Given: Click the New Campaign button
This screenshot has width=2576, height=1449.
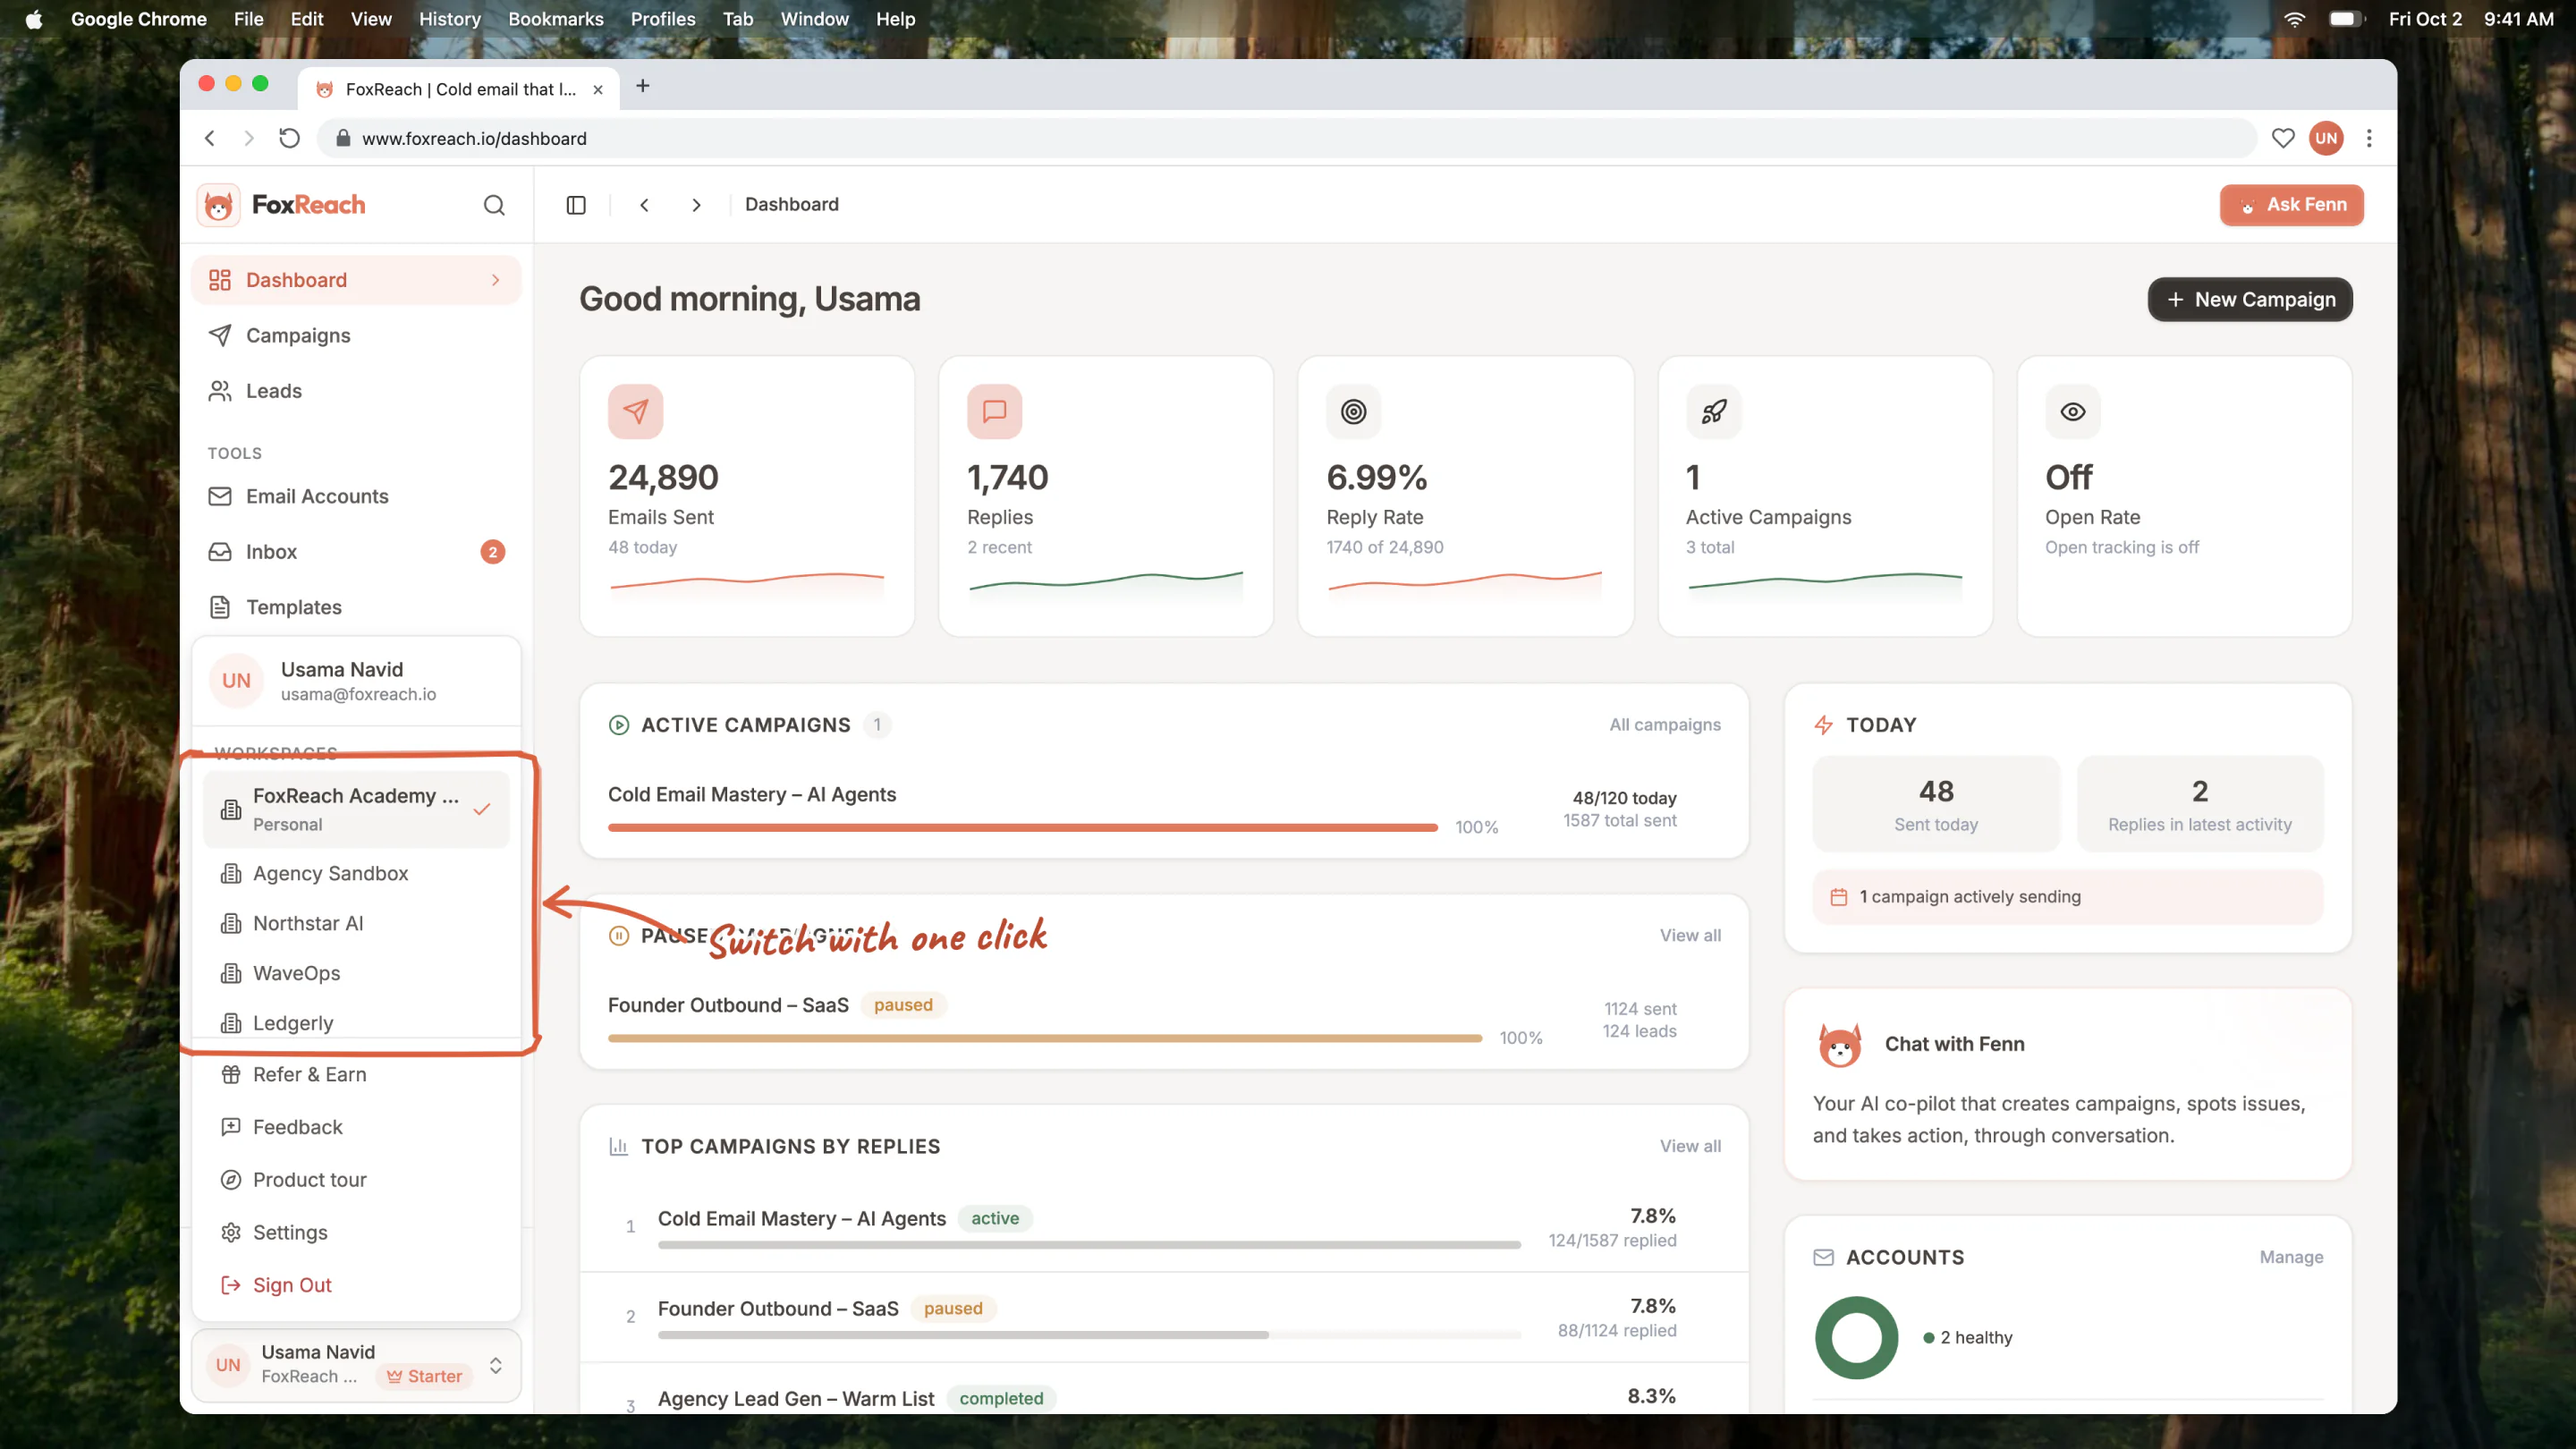Looking at the screenshot, I should click(x=2249, y=299).
